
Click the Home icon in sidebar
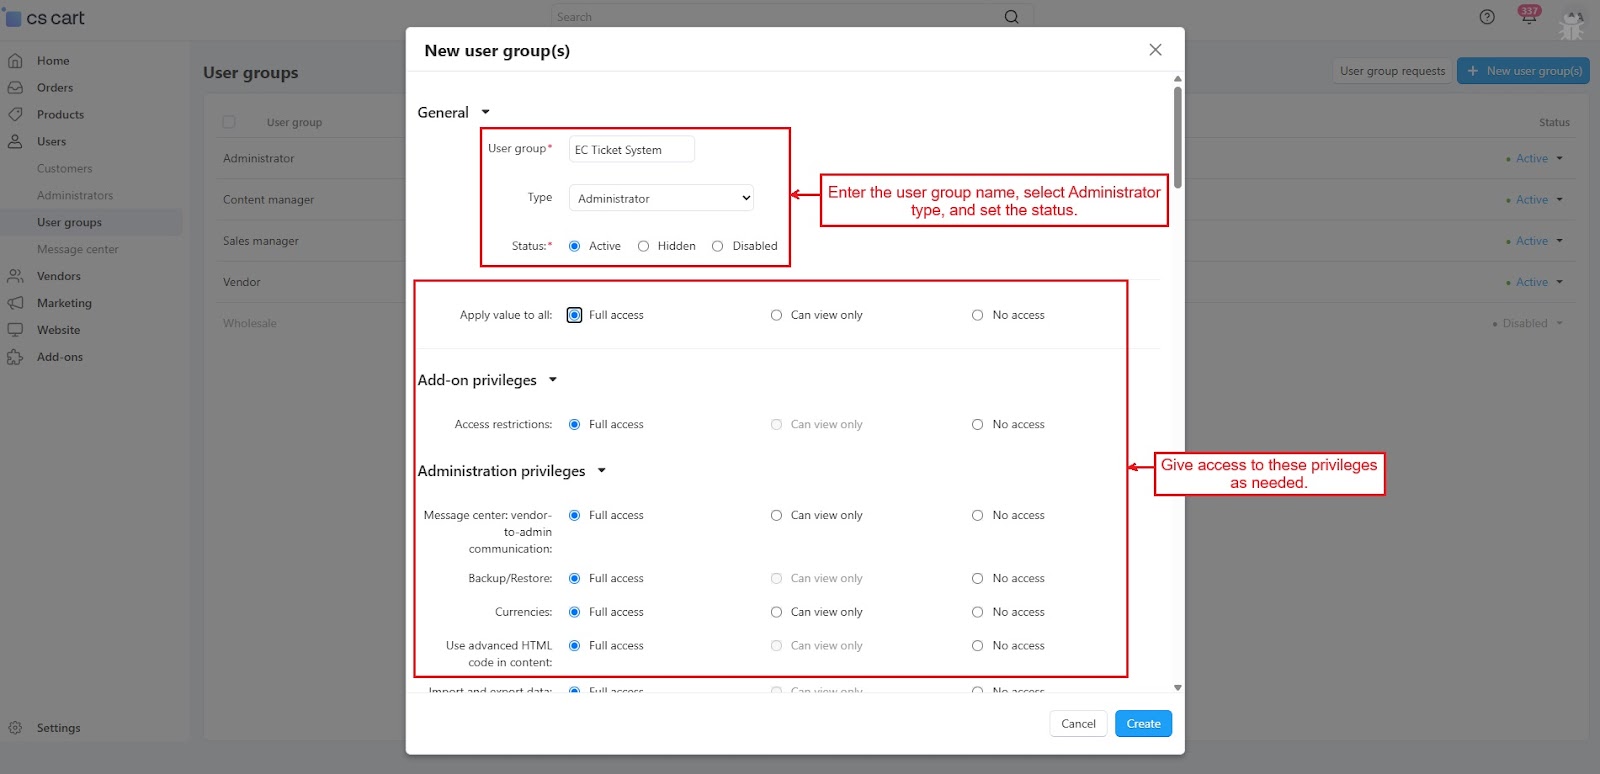click(15, 61)
